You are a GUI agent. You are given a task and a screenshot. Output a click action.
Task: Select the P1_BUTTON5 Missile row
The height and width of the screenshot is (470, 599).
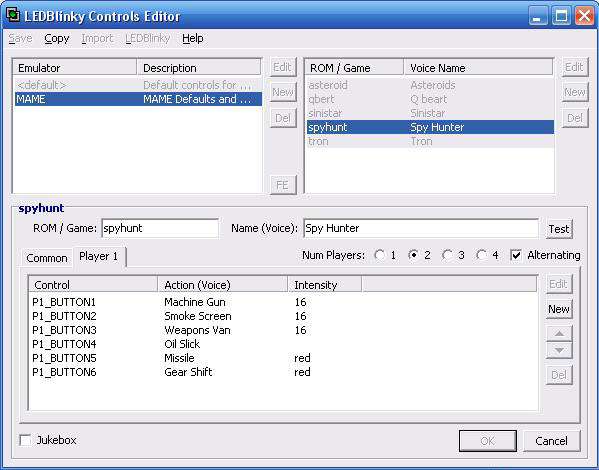283,358
